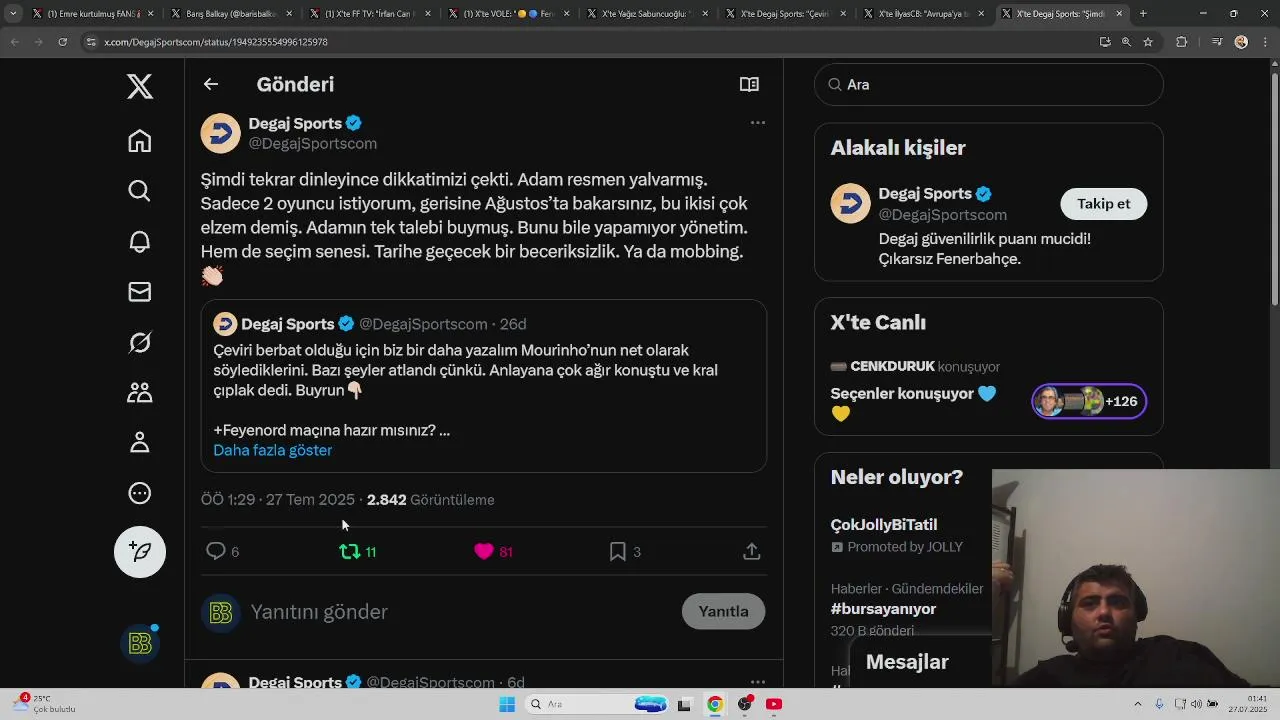This screenshot has width=1280, height=720.
Task: Open Profile person icon in sidebar
Action: point(140,442)
